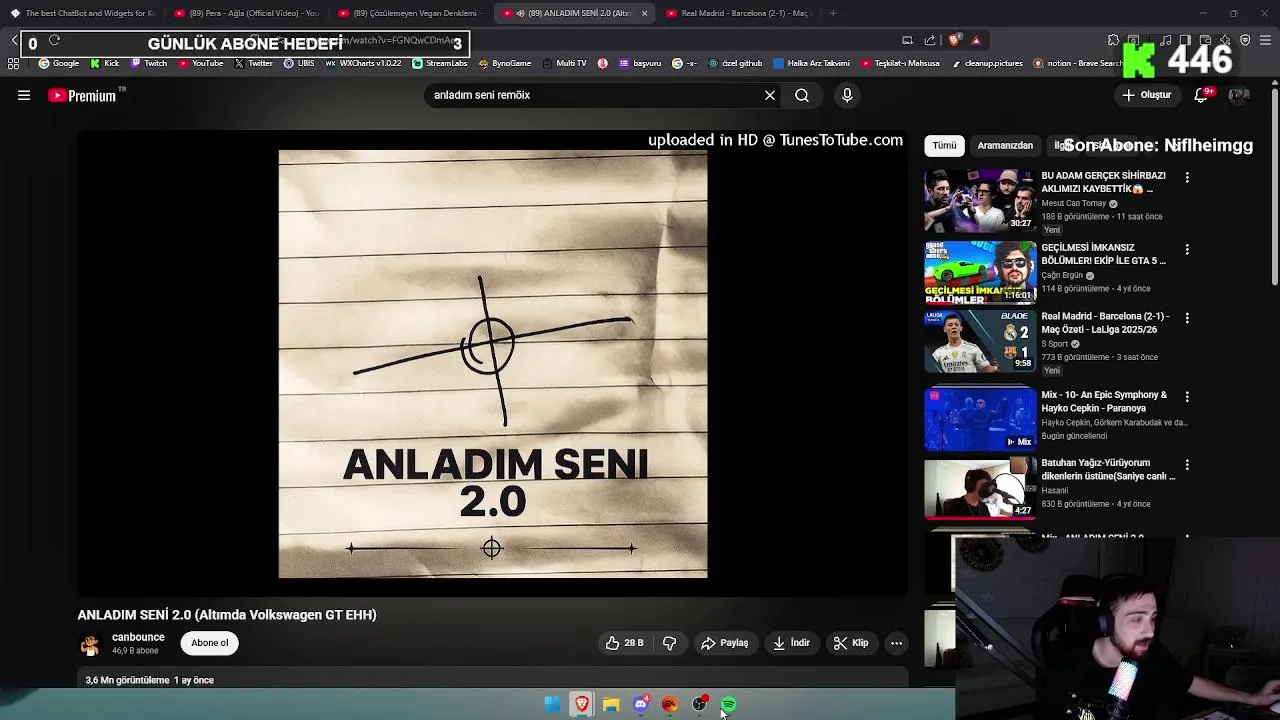Open Real Madrid - Barcelona Maç Özeti thumbnail
This screenshot has height=720, width=1280.
pyautogui.click(x=980, y=341)
